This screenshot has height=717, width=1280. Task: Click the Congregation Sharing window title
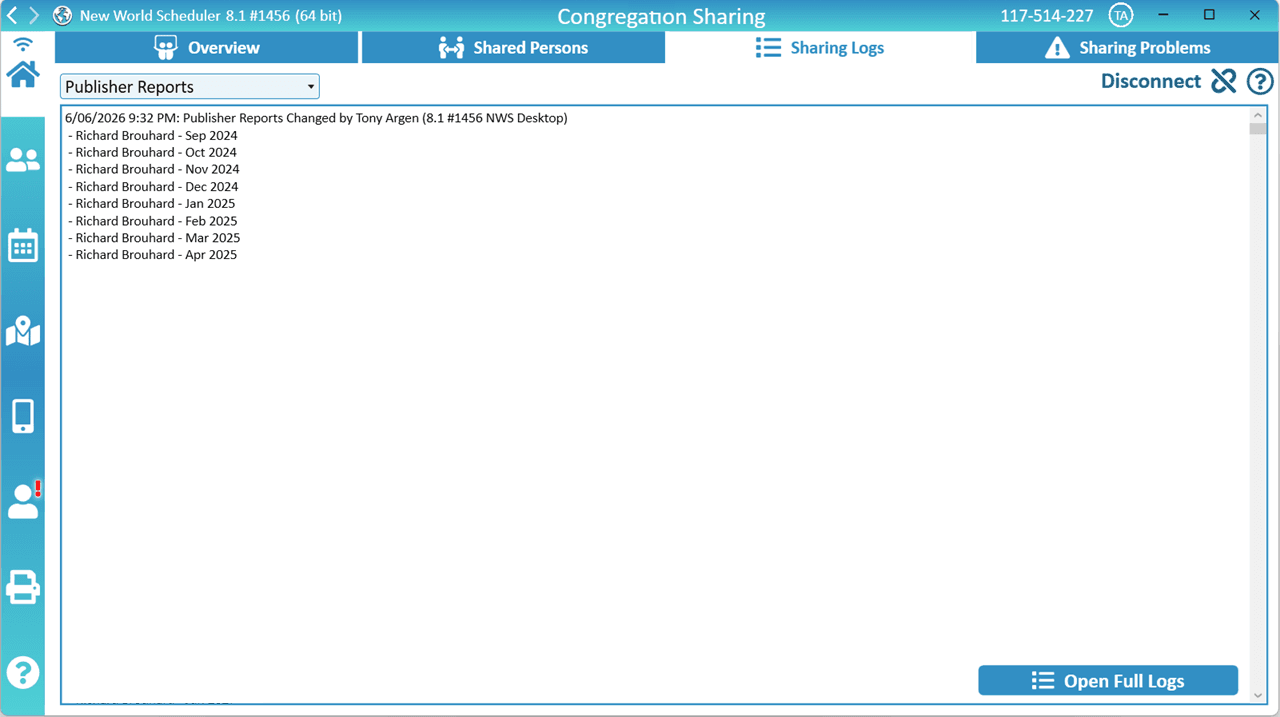coord(661,16)
